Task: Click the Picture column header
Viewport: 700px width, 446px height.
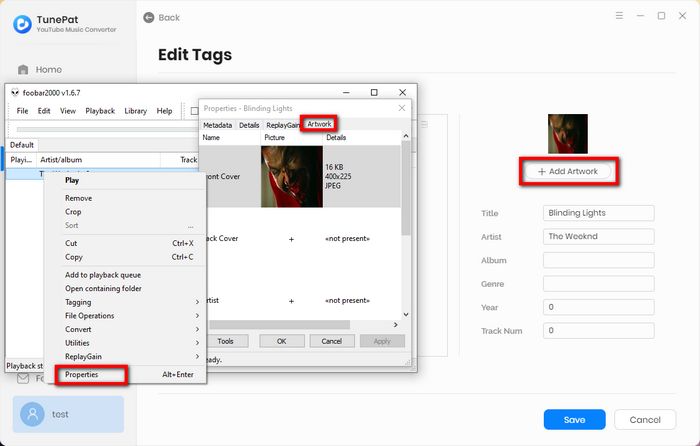Action: click(x=292, y=138)
